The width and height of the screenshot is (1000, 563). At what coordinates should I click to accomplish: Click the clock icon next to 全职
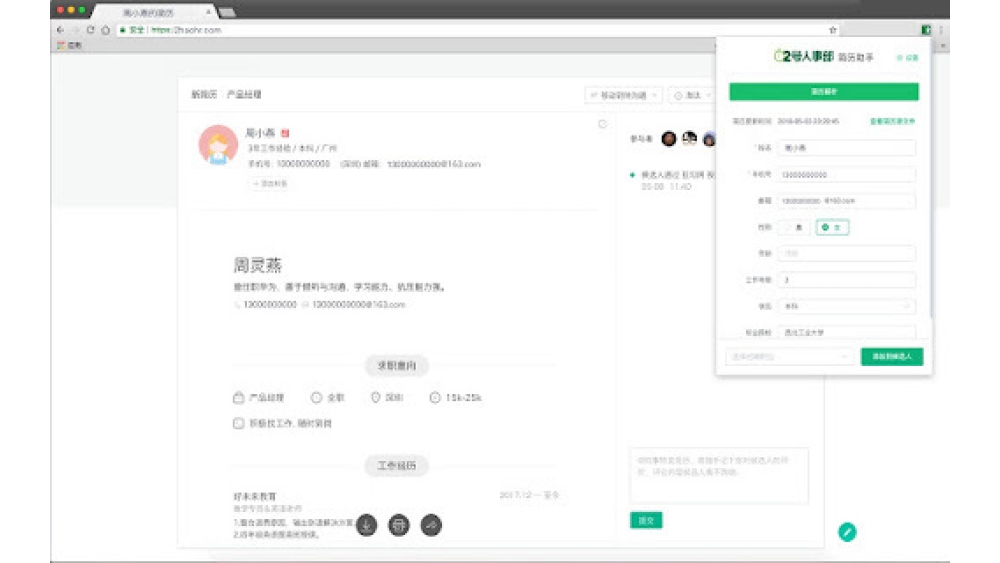316,397
